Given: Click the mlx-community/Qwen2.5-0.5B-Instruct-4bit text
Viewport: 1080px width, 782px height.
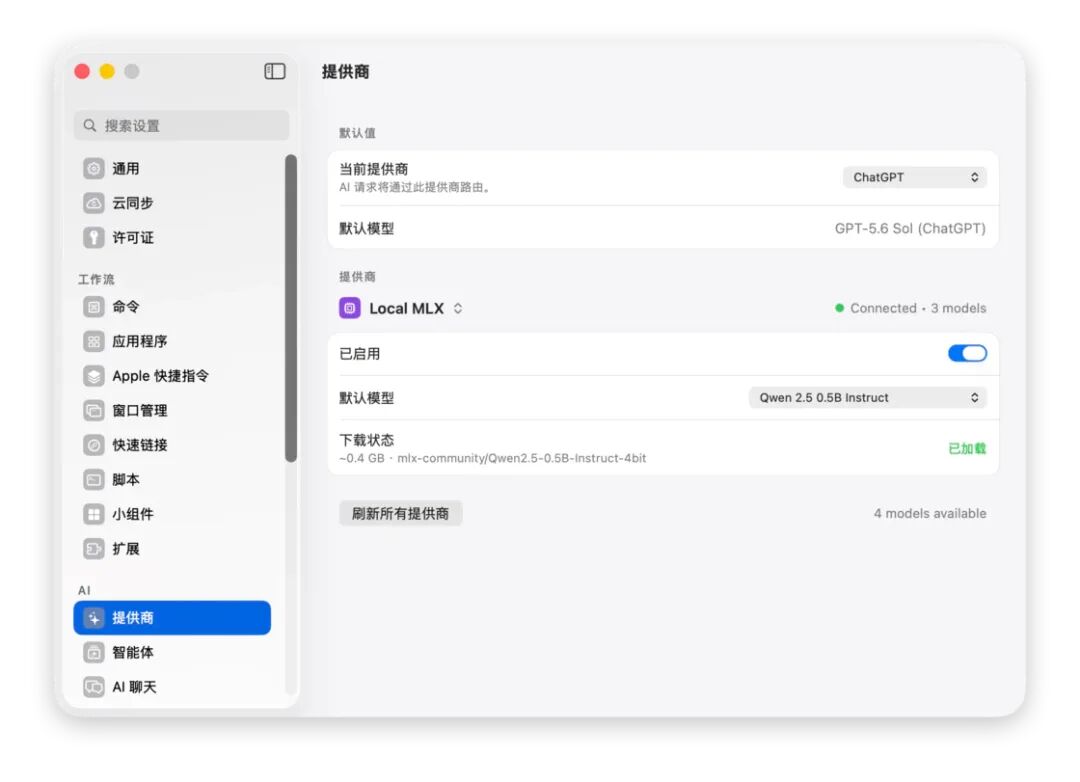Looking at the screenshot, I should click(521, 458).
